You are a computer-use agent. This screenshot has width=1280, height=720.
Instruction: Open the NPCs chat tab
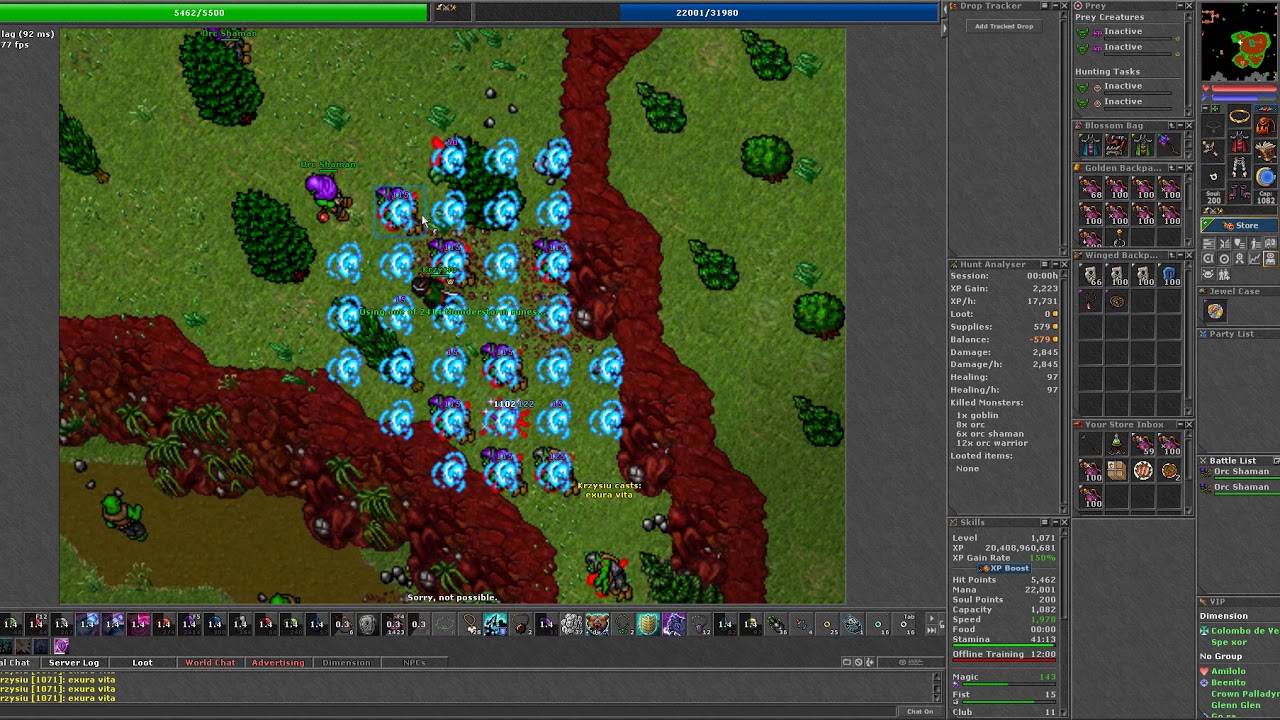414,663
